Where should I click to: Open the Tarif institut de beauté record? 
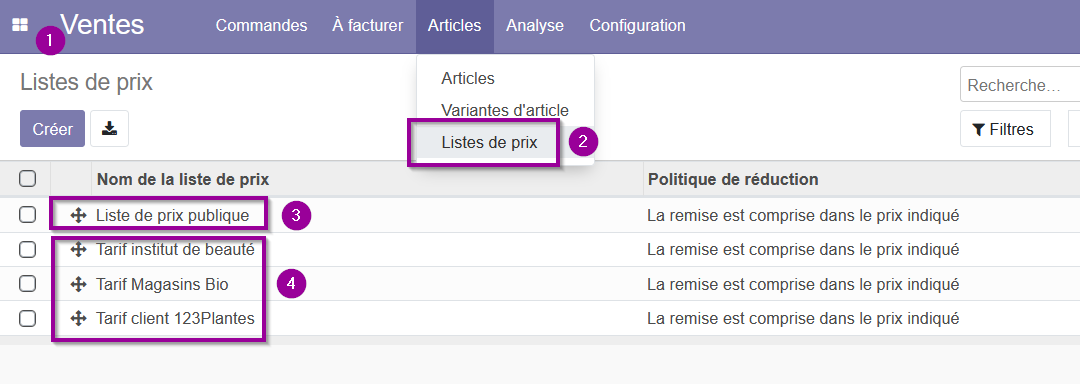175,249
